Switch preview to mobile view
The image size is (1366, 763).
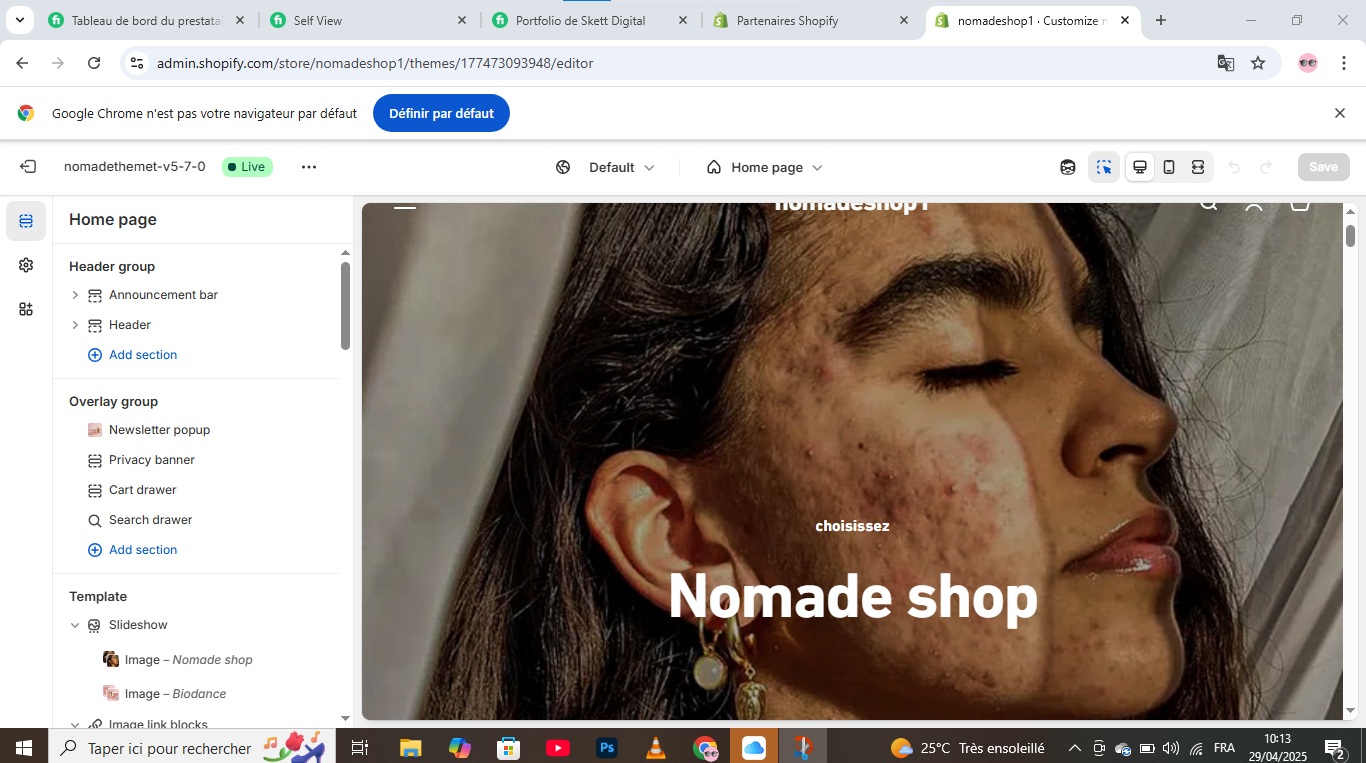[x=1168, y=167]
